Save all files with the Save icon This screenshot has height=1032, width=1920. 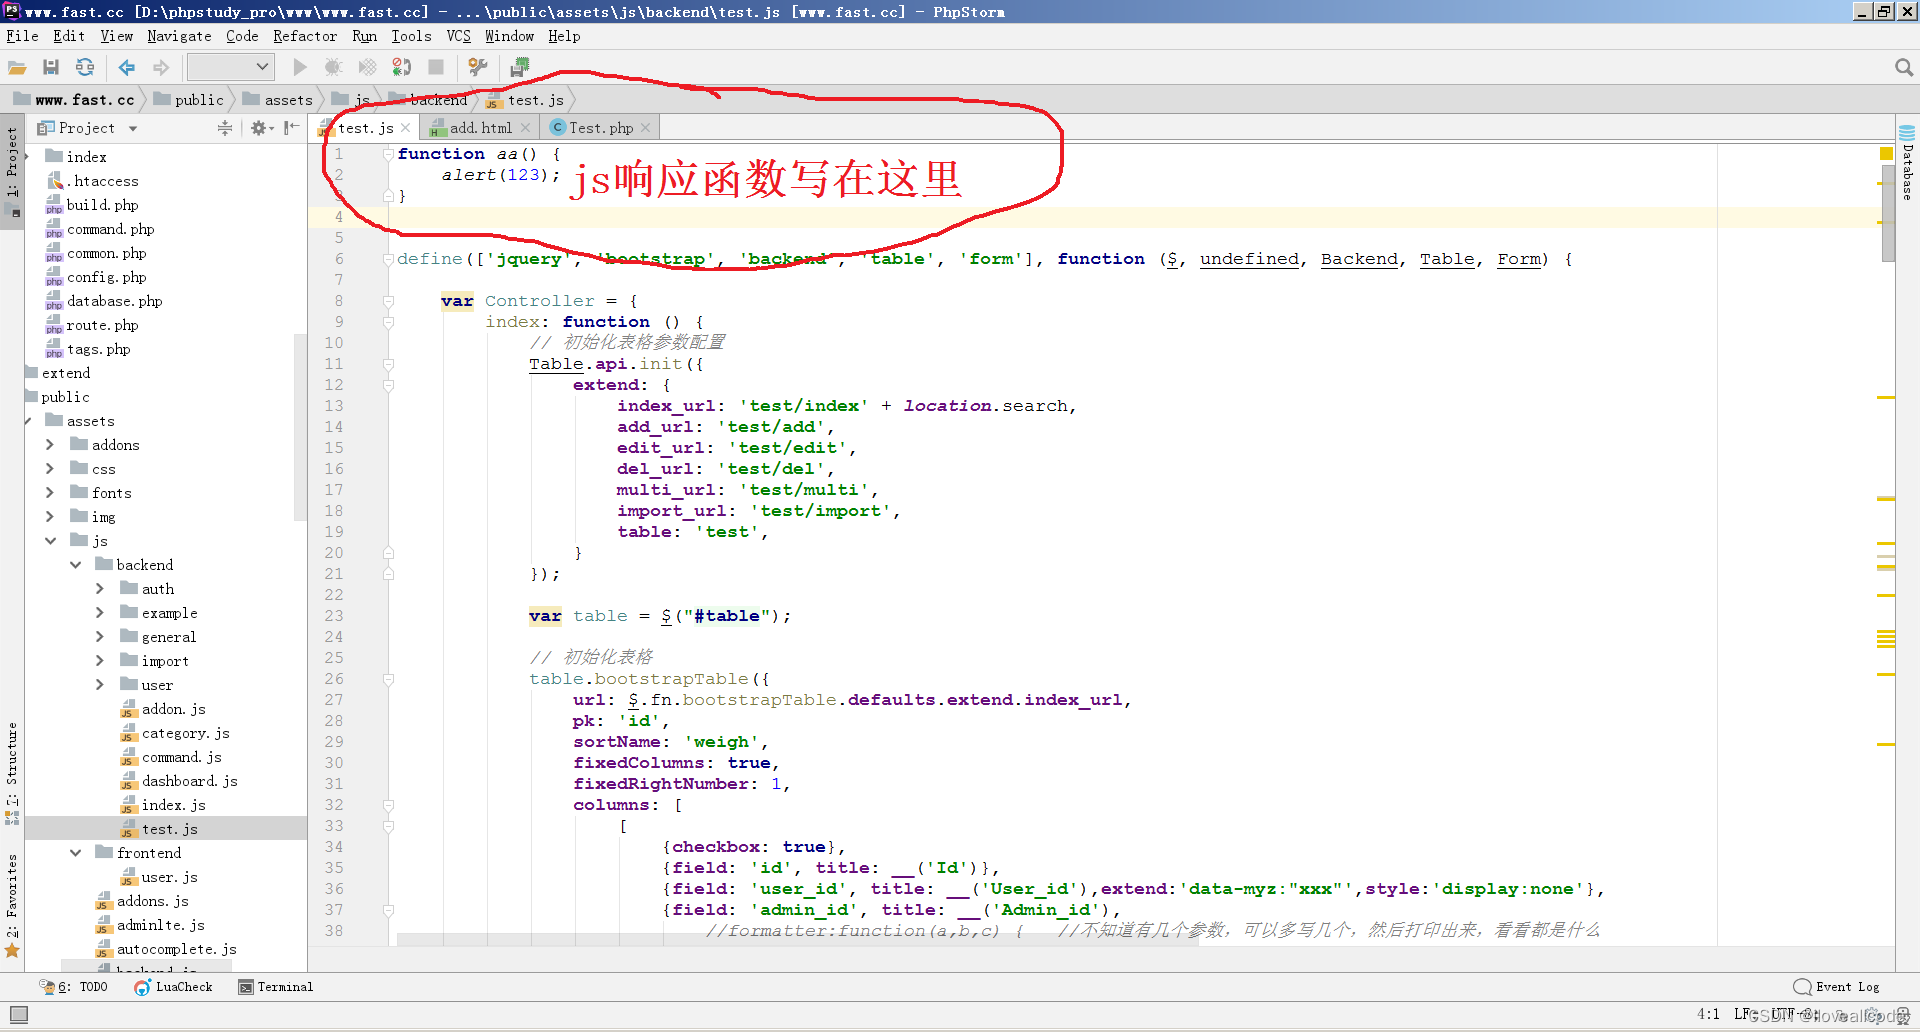[x=50, y=67]
